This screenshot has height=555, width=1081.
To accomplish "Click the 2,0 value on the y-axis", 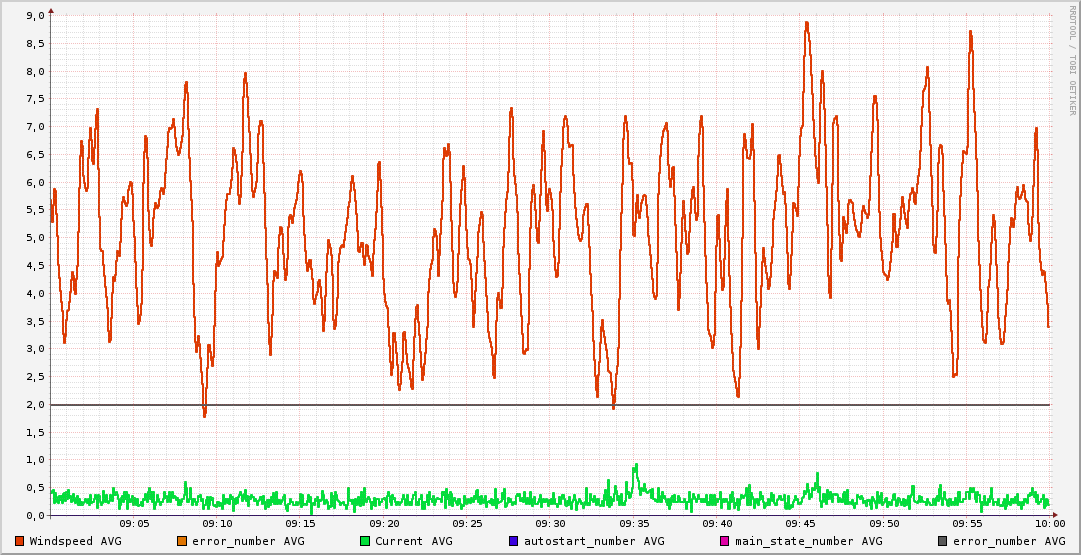I will [x=35, y=404].
